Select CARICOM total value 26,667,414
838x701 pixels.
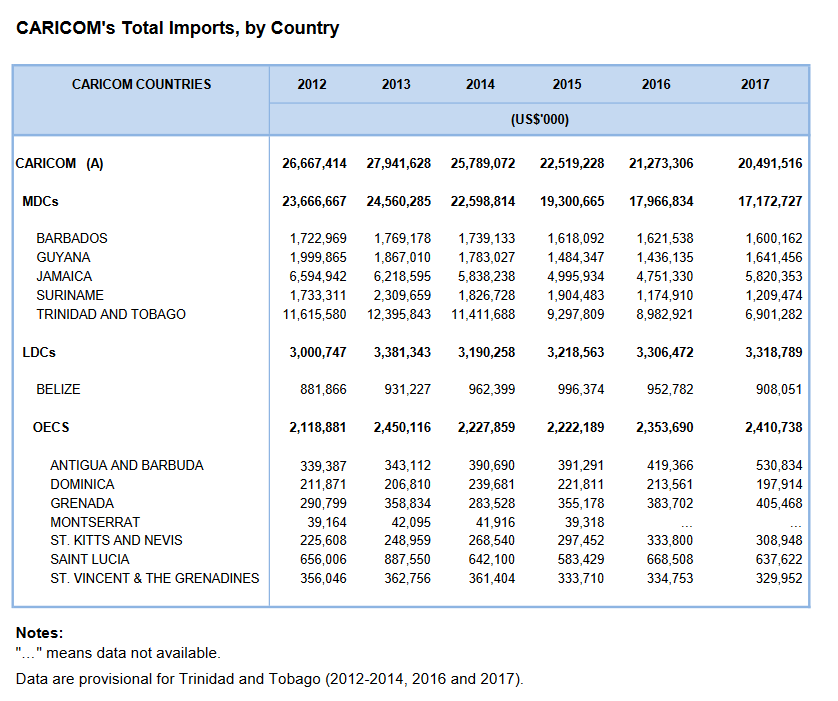pyautogui.click(x=314, y=164)
